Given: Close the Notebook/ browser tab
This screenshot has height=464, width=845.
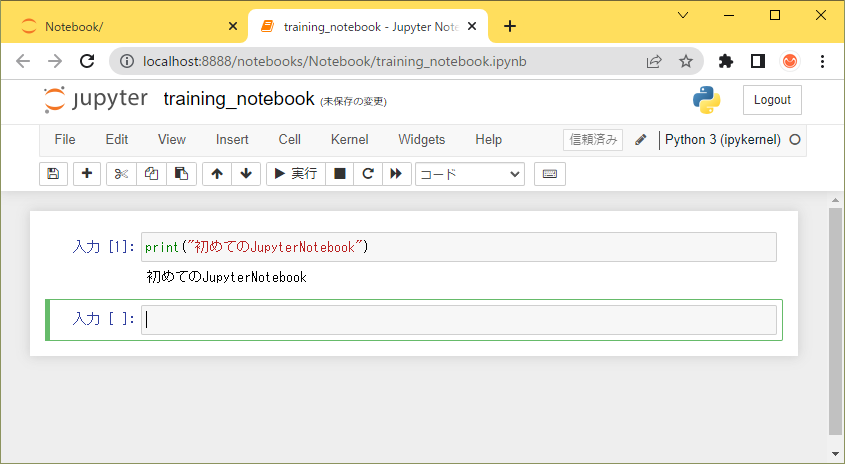Looking at the screenshot, I should click(x=233, y=26).
